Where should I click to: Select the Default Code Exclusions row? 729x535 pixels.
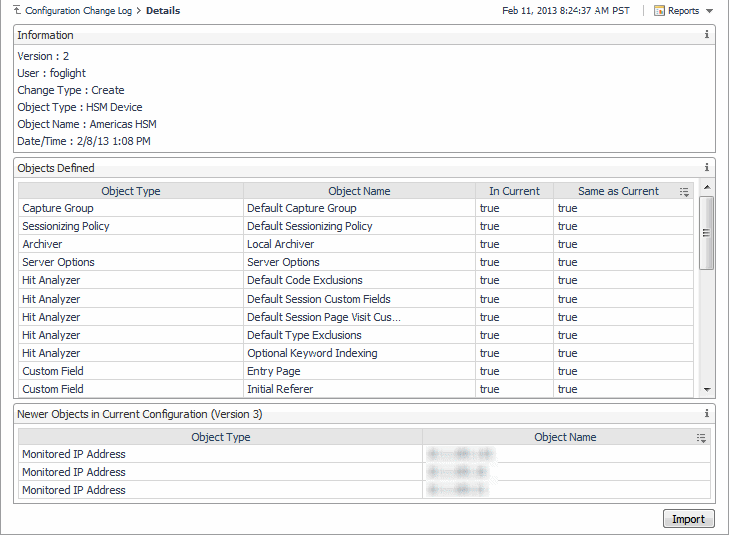point(356,280)
